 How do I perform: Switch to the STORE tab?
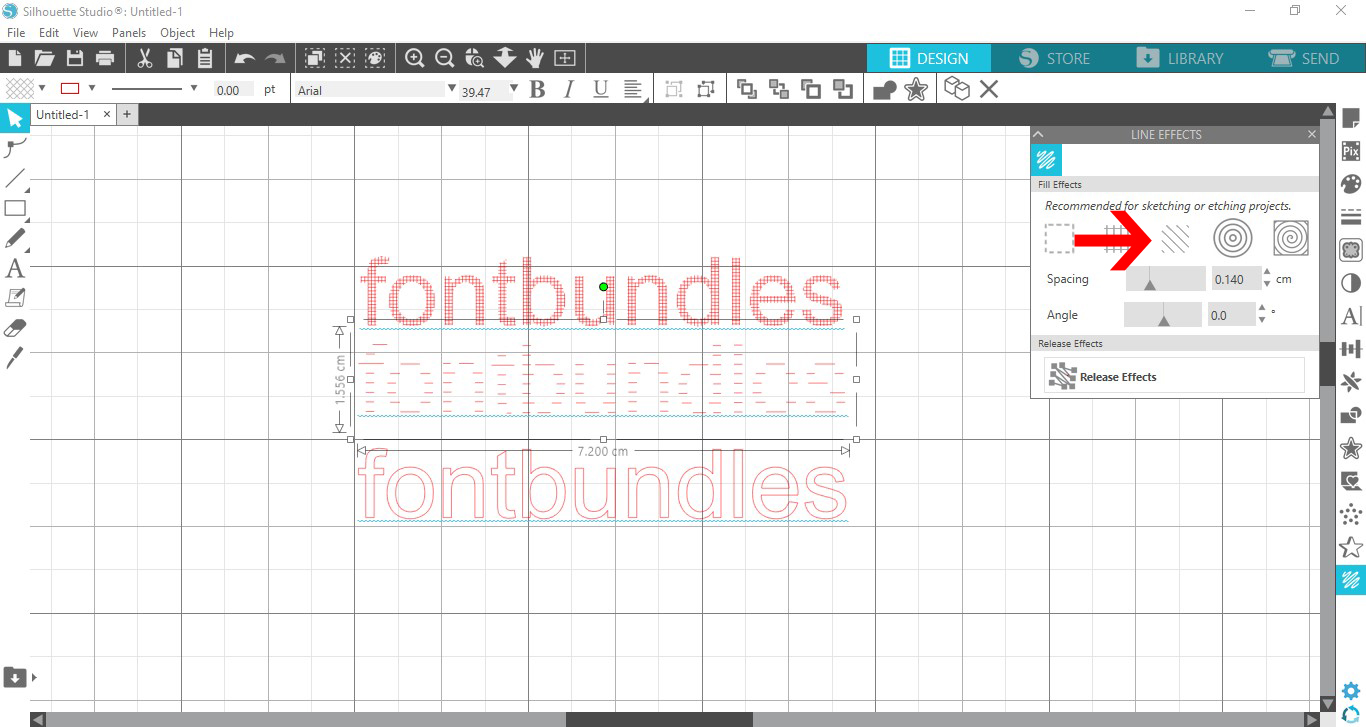click(1054, 58)
